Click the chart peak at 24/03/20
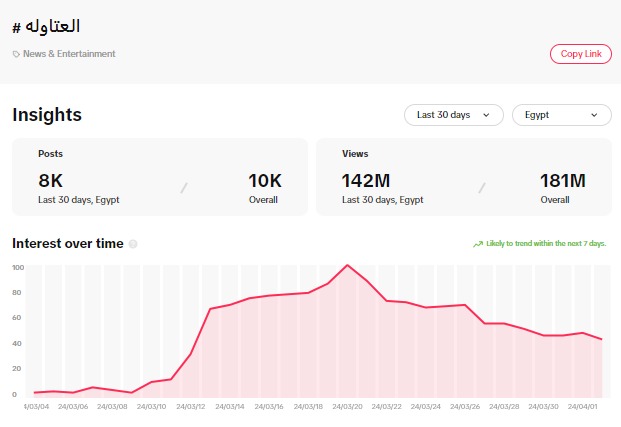The width and height of the screenshot is (621, 427). [347, 266]
